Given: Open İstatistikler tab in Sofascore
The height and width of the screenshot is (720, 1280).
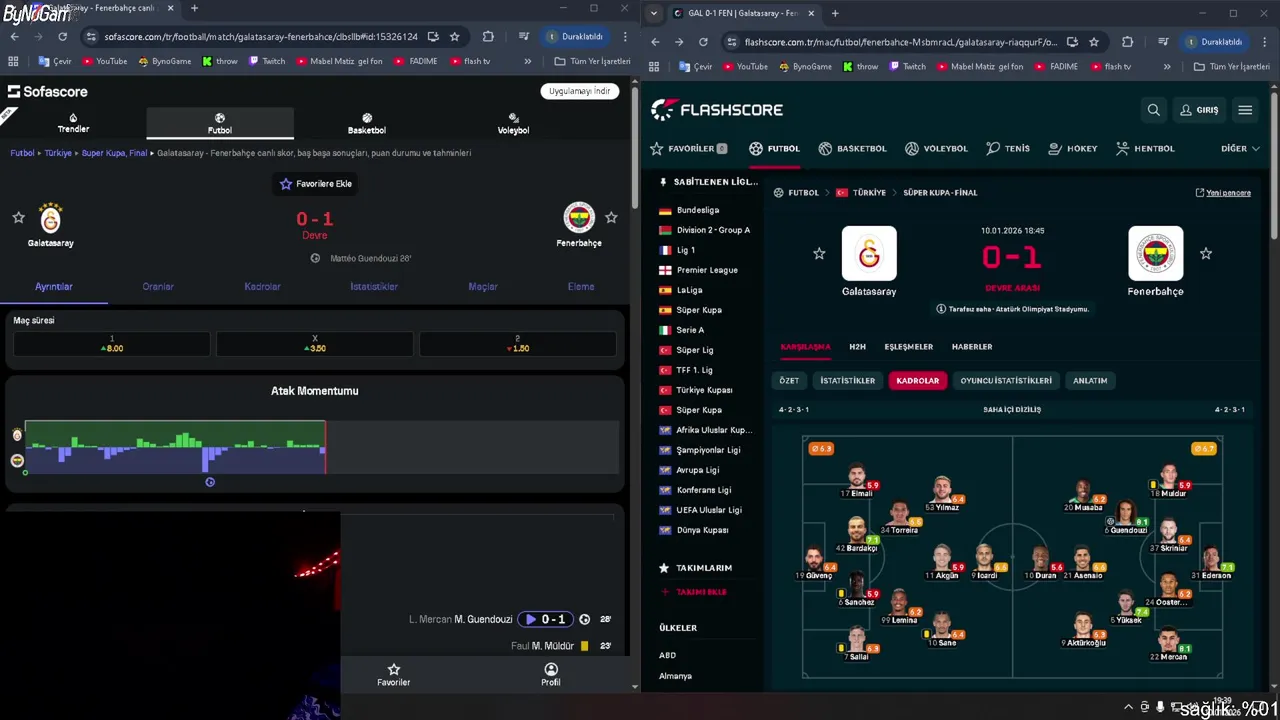Looking at the screenshot, I should tap(374, 287).
